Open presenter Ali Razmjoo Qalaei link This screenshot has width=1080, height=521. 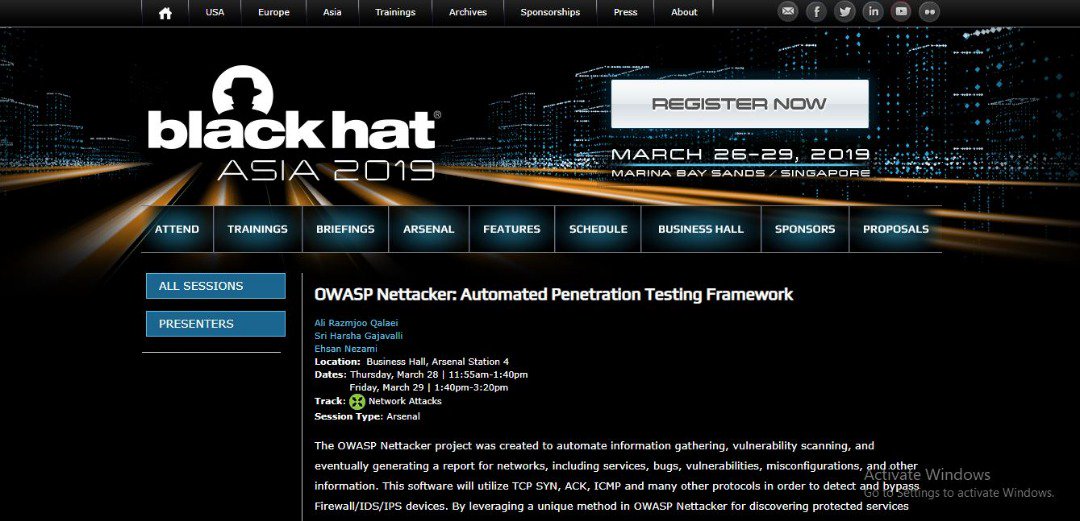point(356,323)
